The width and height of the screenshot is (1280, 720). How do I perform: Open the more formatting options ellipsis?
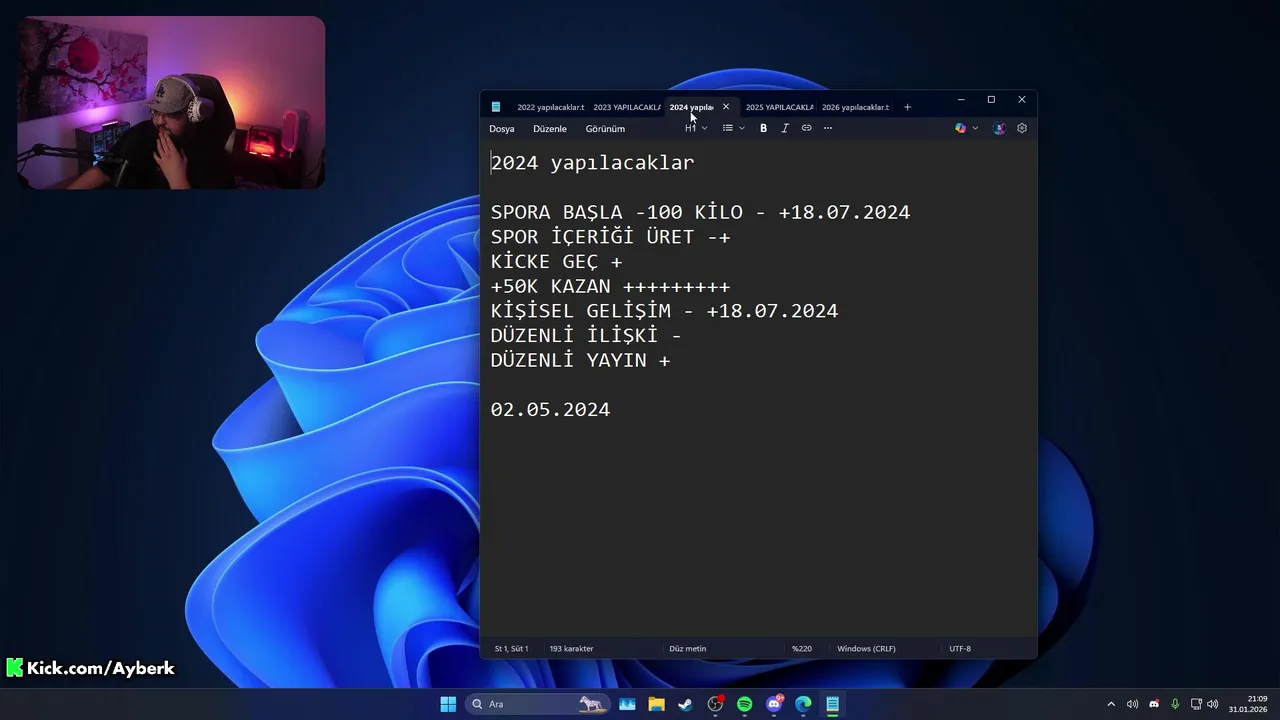(828, 128)
